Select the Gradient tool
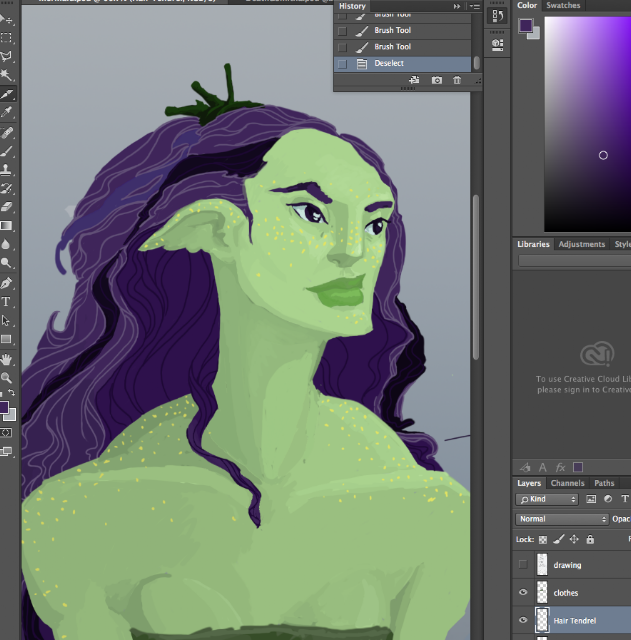 (6, 226)
